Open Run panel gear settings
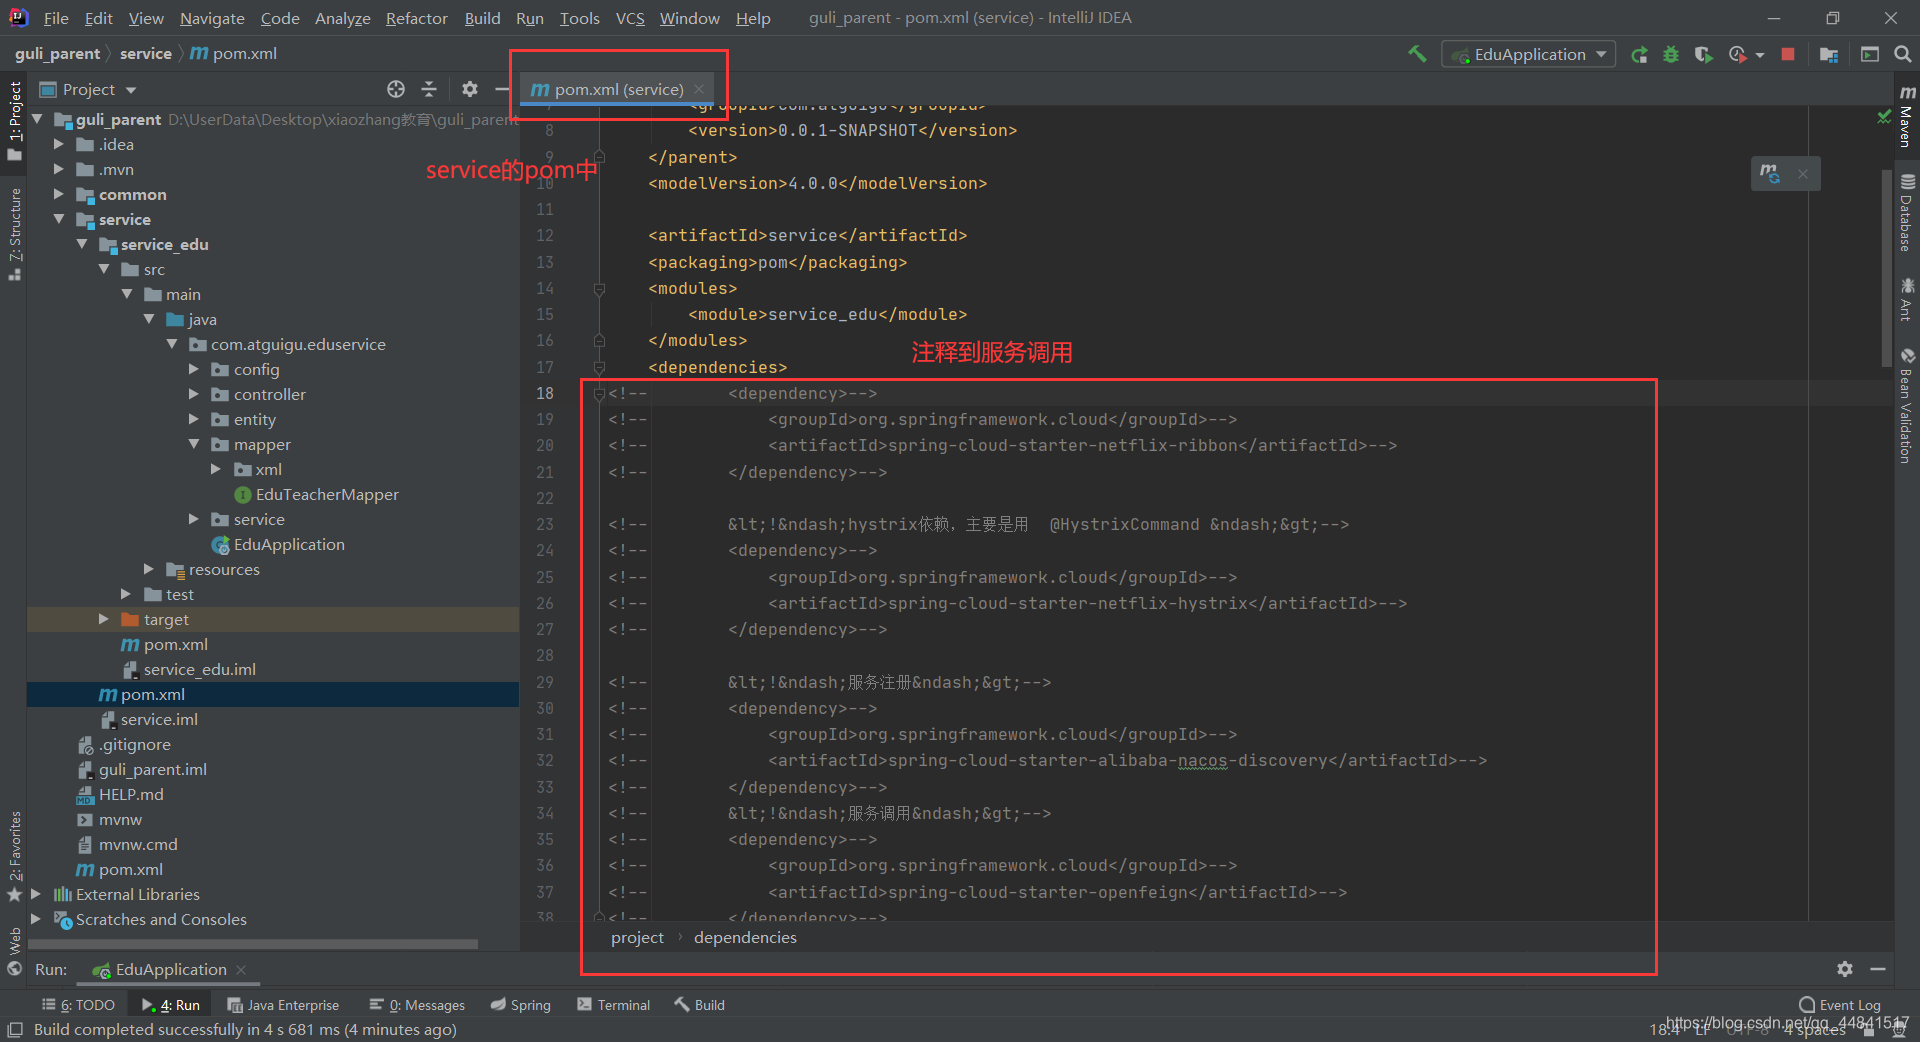This screenshot has width=1920, height=1042. (1845, 969)
